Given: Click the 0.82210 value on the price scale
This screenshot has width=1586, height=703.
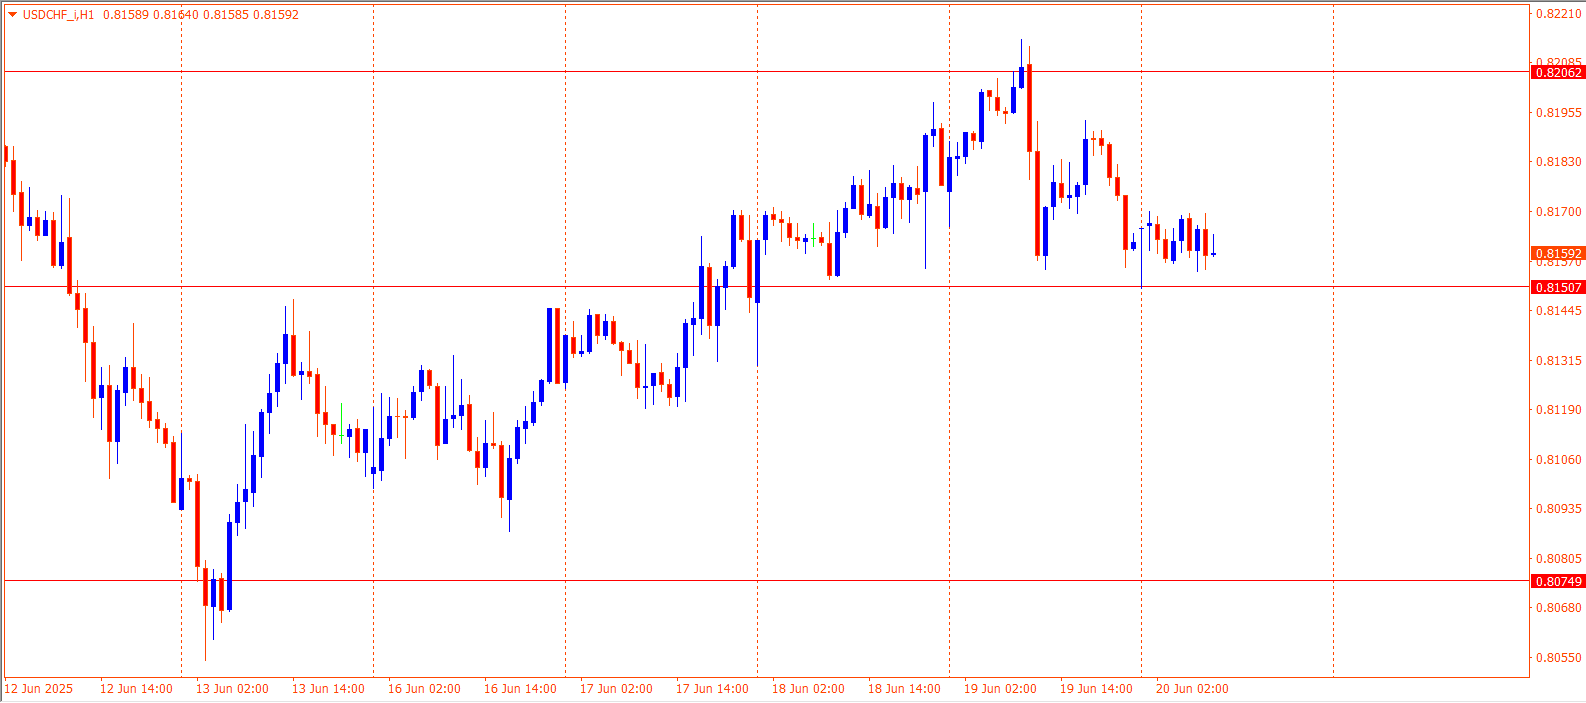Looking at the screenshot, I should point(1559,14).
